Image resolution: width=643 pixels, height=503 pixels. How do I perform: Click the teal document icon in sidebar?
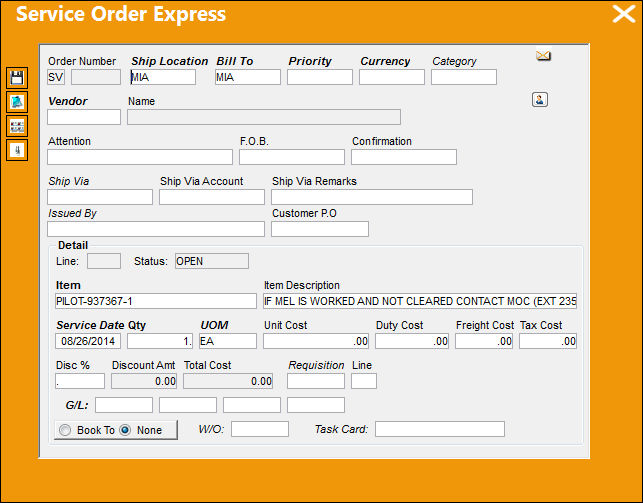pos(17,102)
